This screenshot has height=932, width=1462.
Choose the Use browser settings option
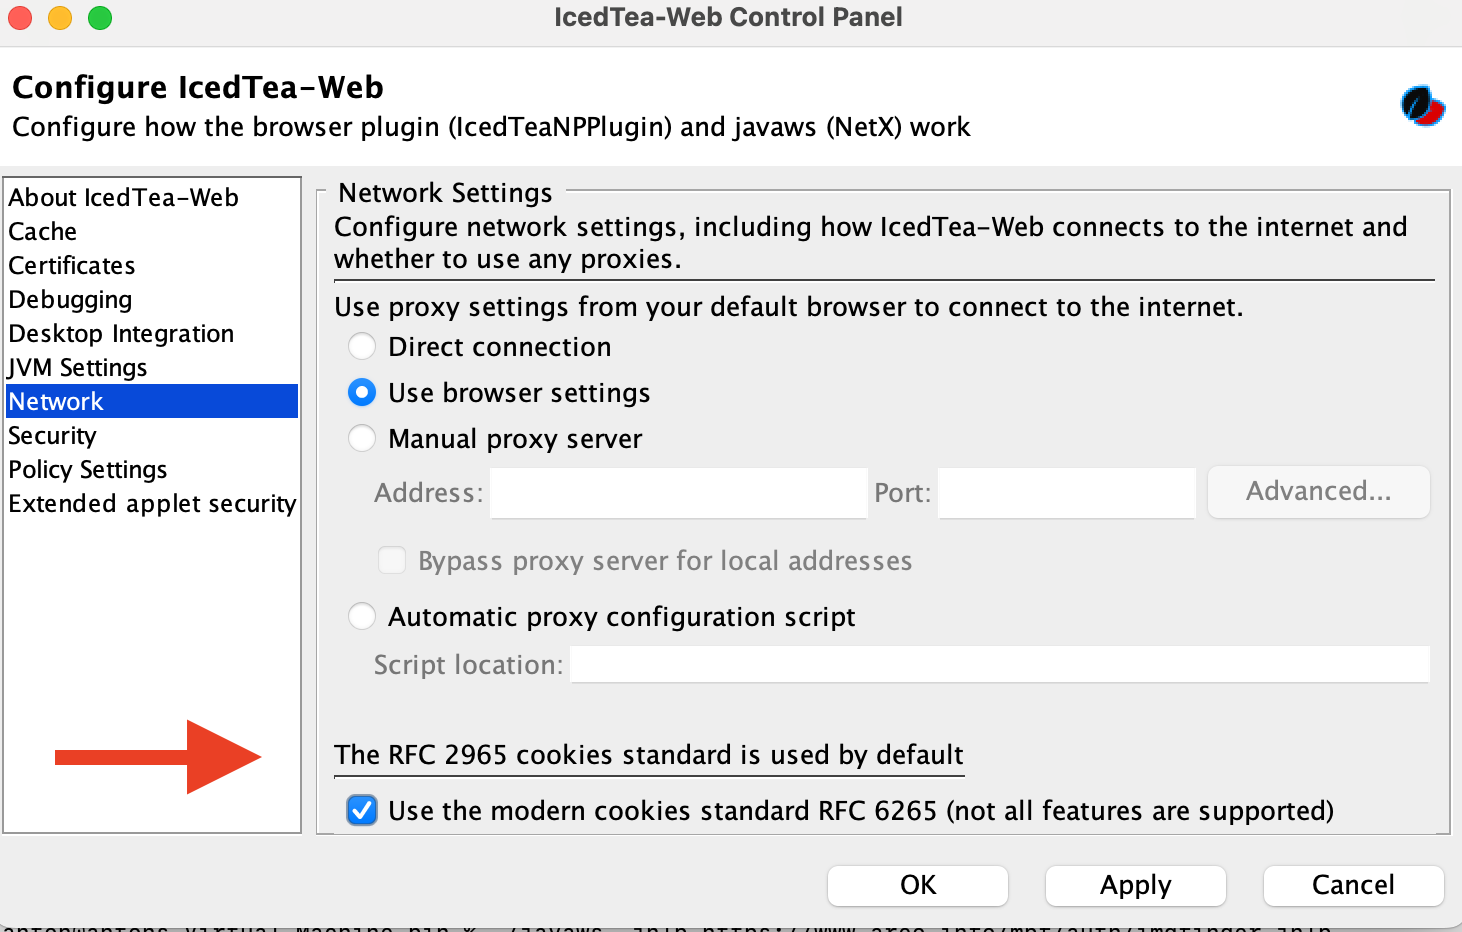coord(362,393)
